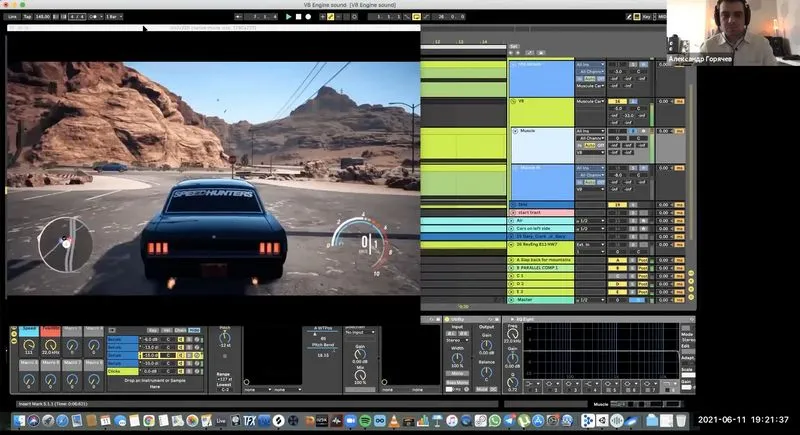Viewport: 800px width, 435px height.
Task: Open the Muscule Car output dropdown on V8
Action: [x=590, y=101]
